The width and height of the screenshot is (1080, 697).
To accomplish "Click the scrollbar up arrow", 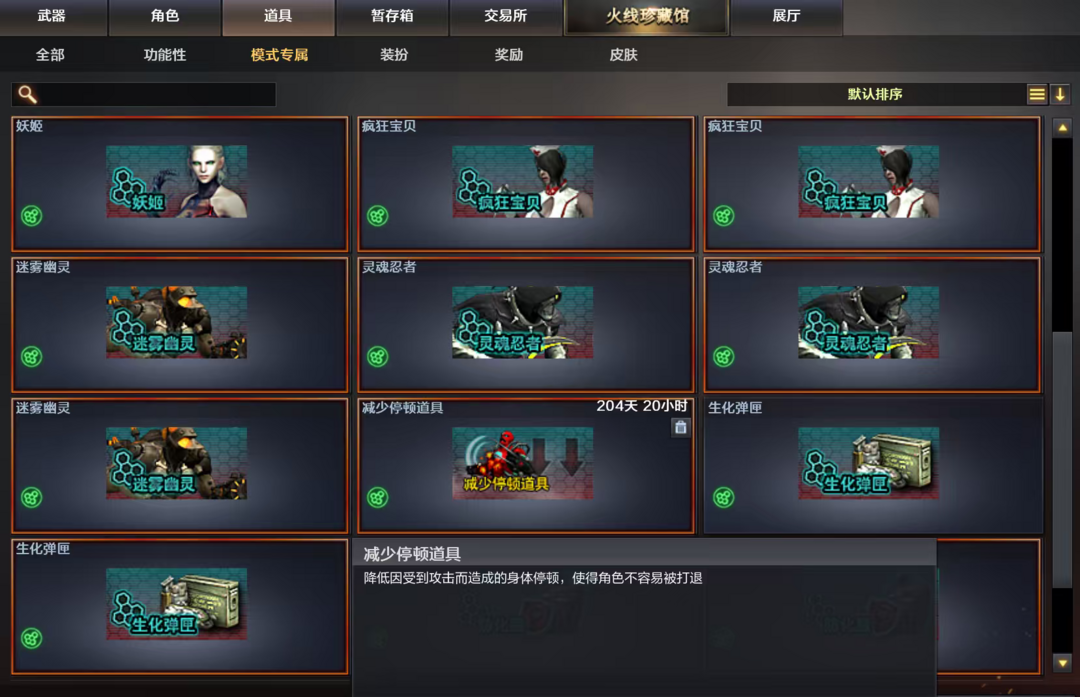I will pyautogui.click(x=1062, y=127).
